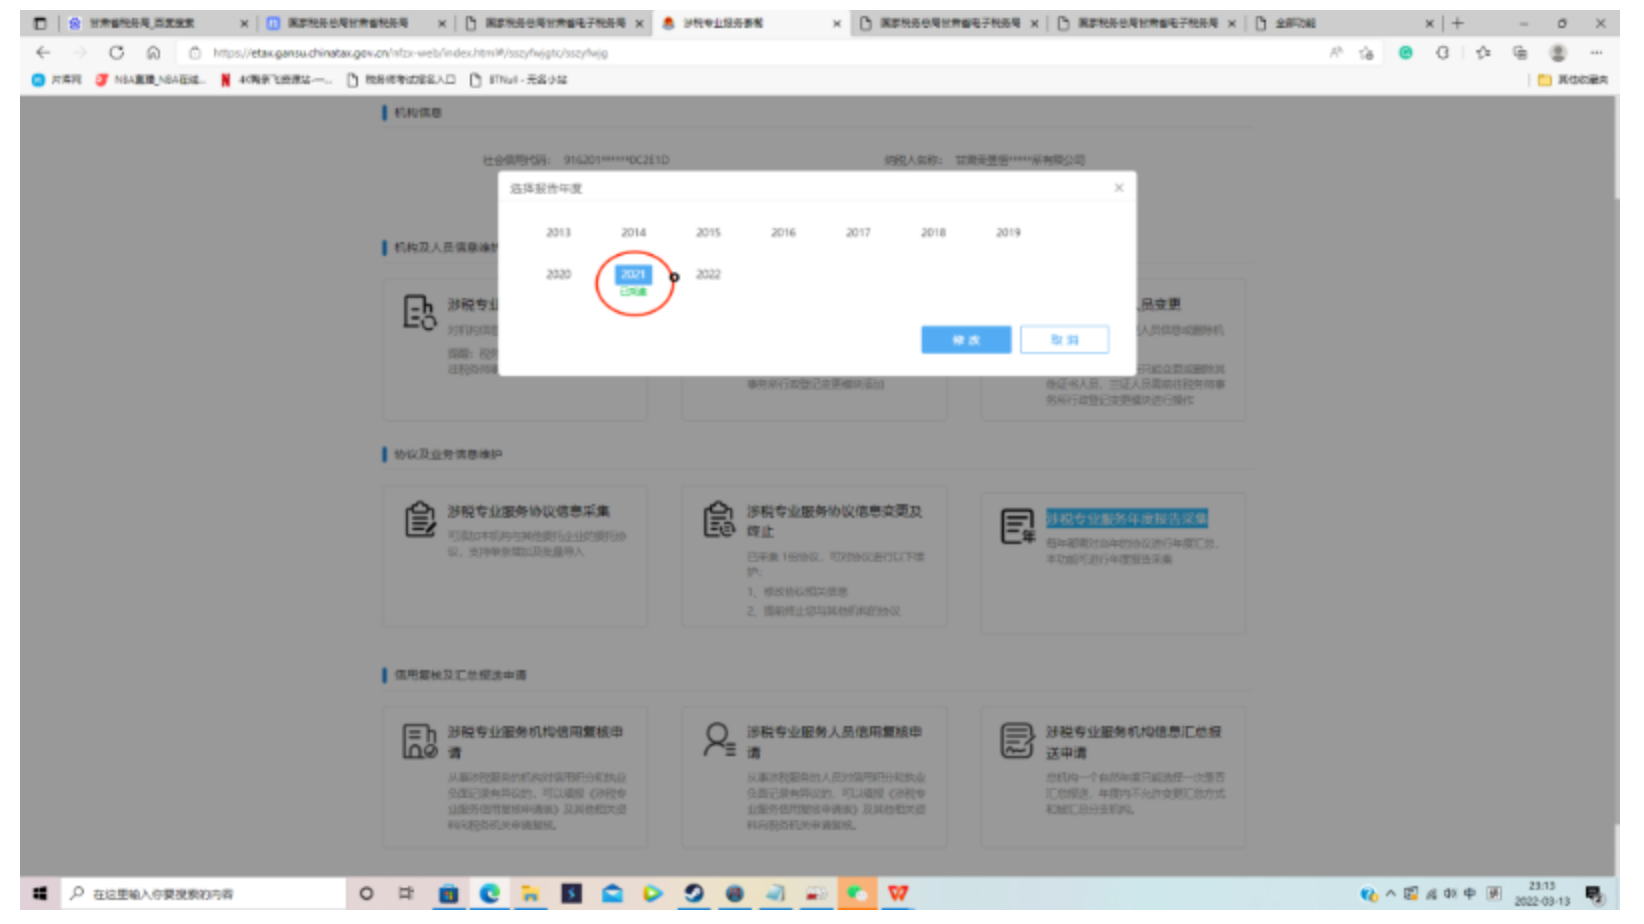Switch to the 百度搜索 first tab
The image size is (1644, 924).
155,23
